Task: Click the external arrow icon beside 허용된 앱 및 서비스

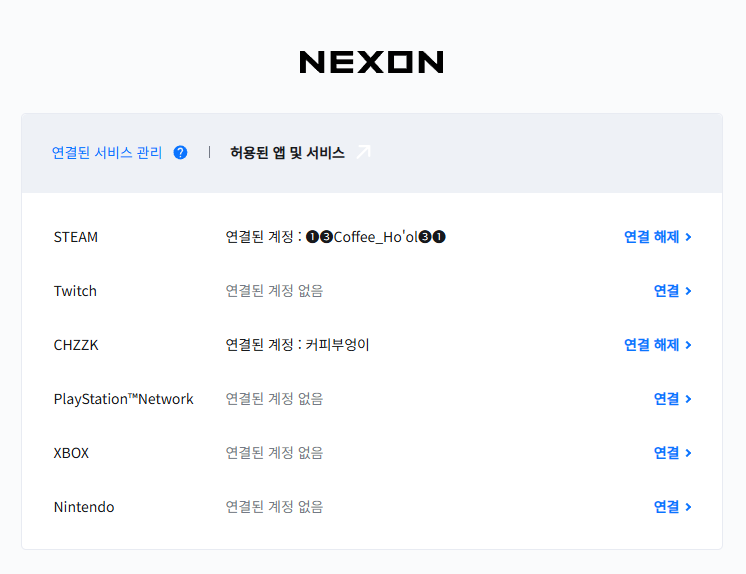Action: pyautogui.click(x=363, y=152)
